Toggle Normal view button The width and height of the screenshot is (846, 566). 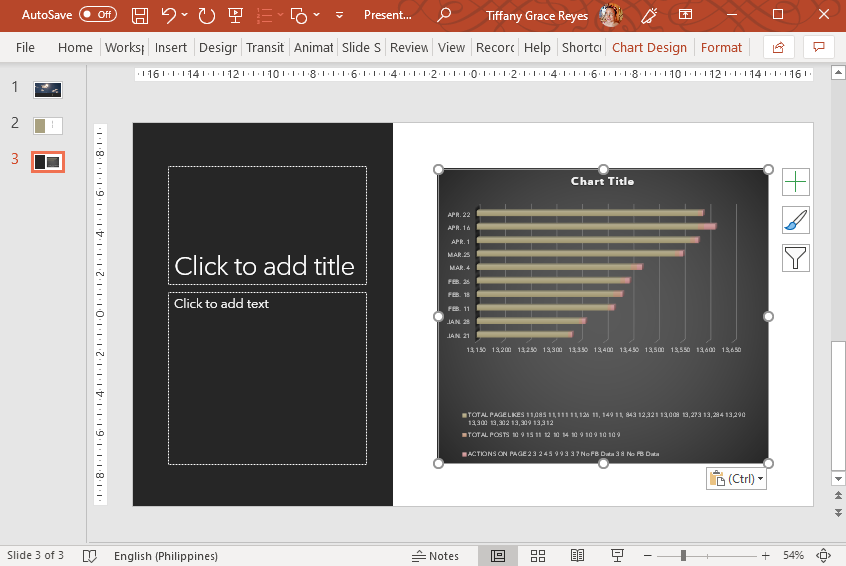[x=497, y=556]
